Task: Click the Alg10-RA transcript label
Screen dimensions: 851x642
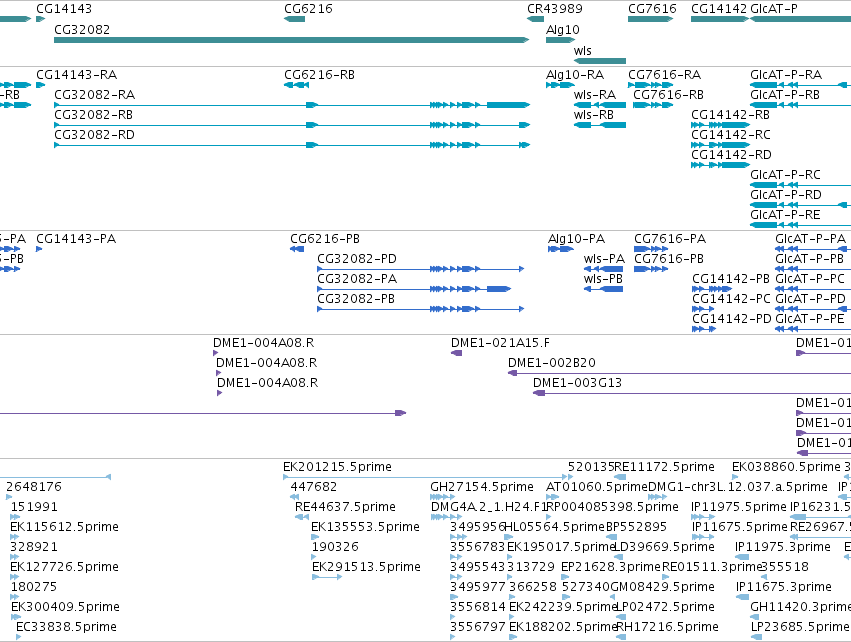Action: [x=575, y=75]
